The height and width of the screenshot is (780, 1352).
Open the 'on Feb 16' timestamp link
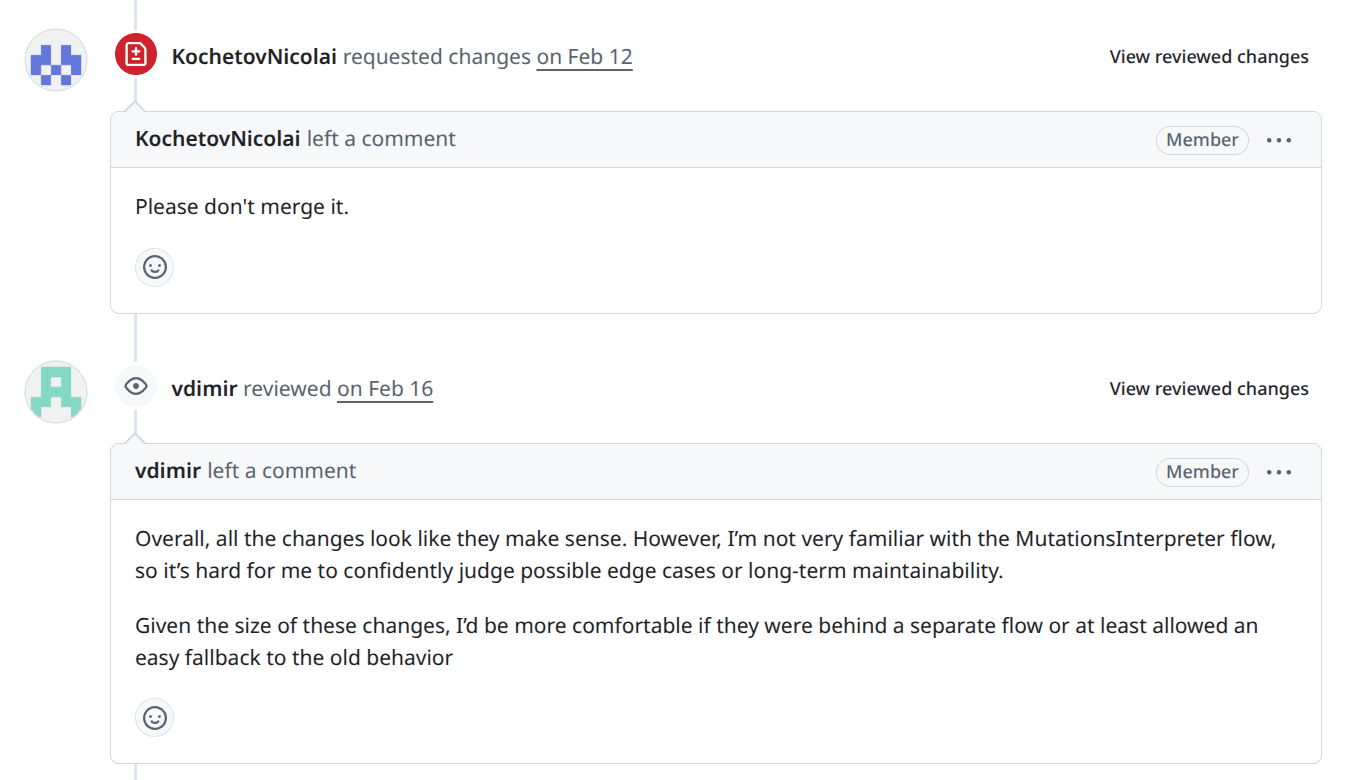pos(385,389)
